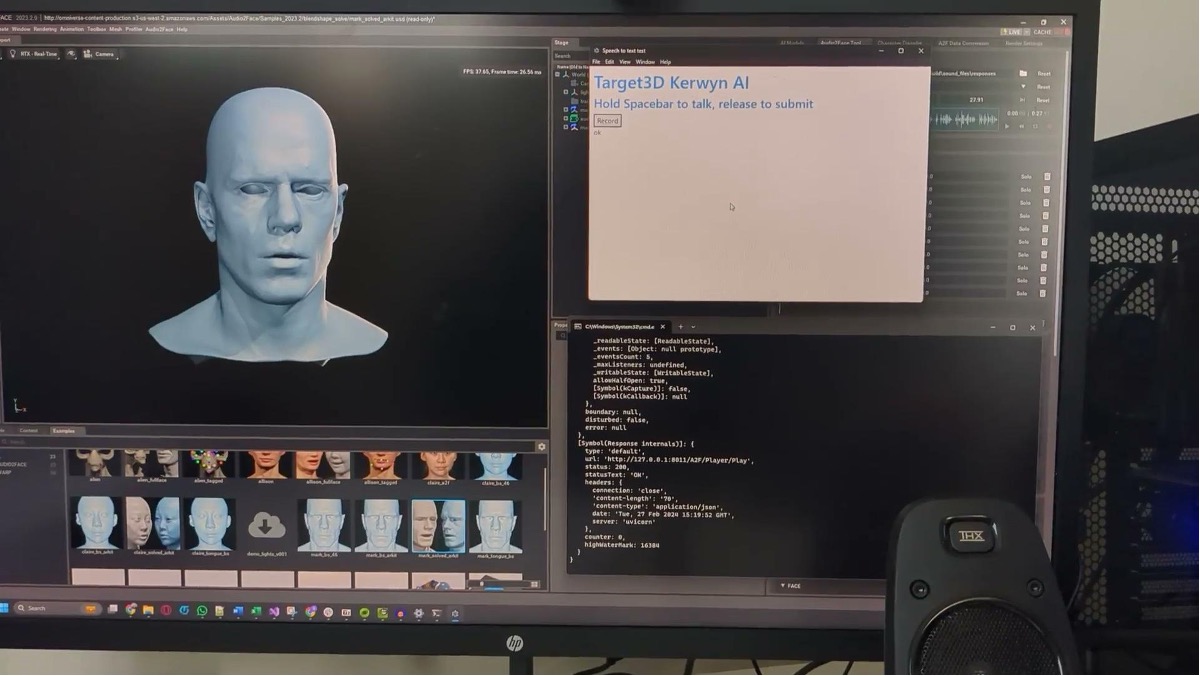Collapse the World node in Stage tree
Viewport: 1200px width, 676px height.
(558, 74)
